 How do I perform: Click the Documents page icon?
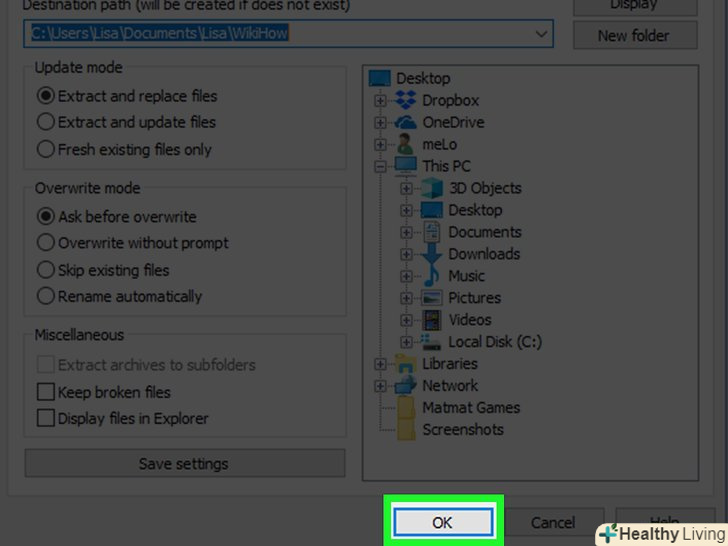tap(431, 232)
